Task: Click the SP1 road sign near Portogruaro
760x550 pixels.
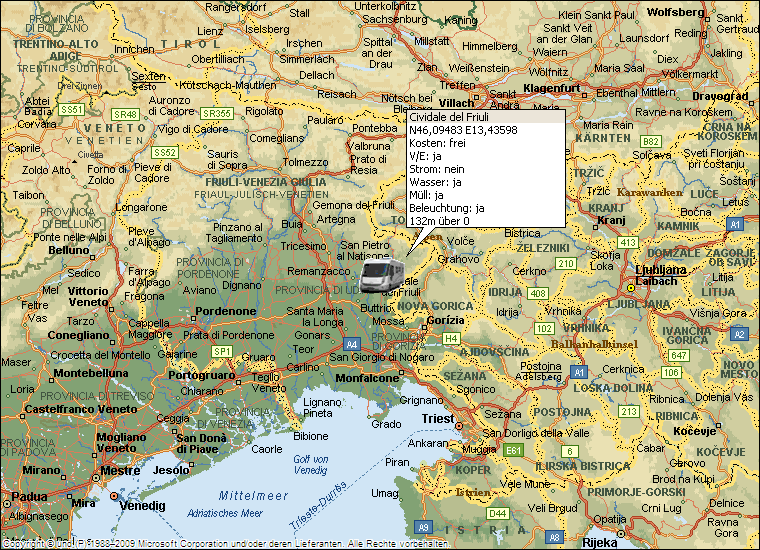Action: [x=222, y=351]
